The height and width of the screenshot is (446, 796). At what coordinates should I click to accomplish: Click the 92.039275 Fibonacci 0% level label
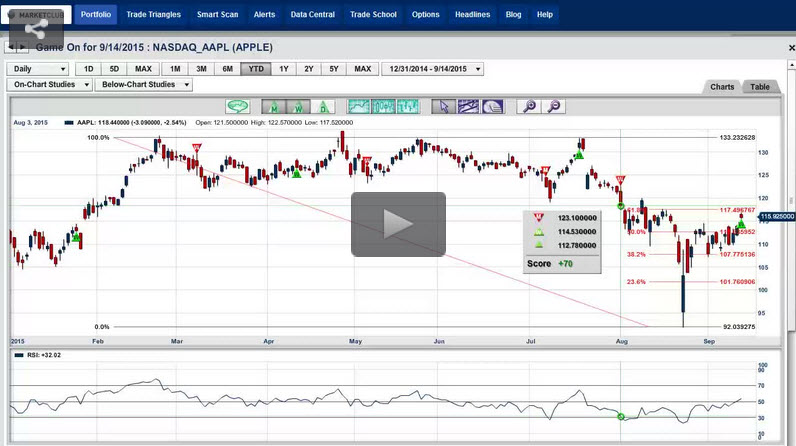(x=739, y=327)
